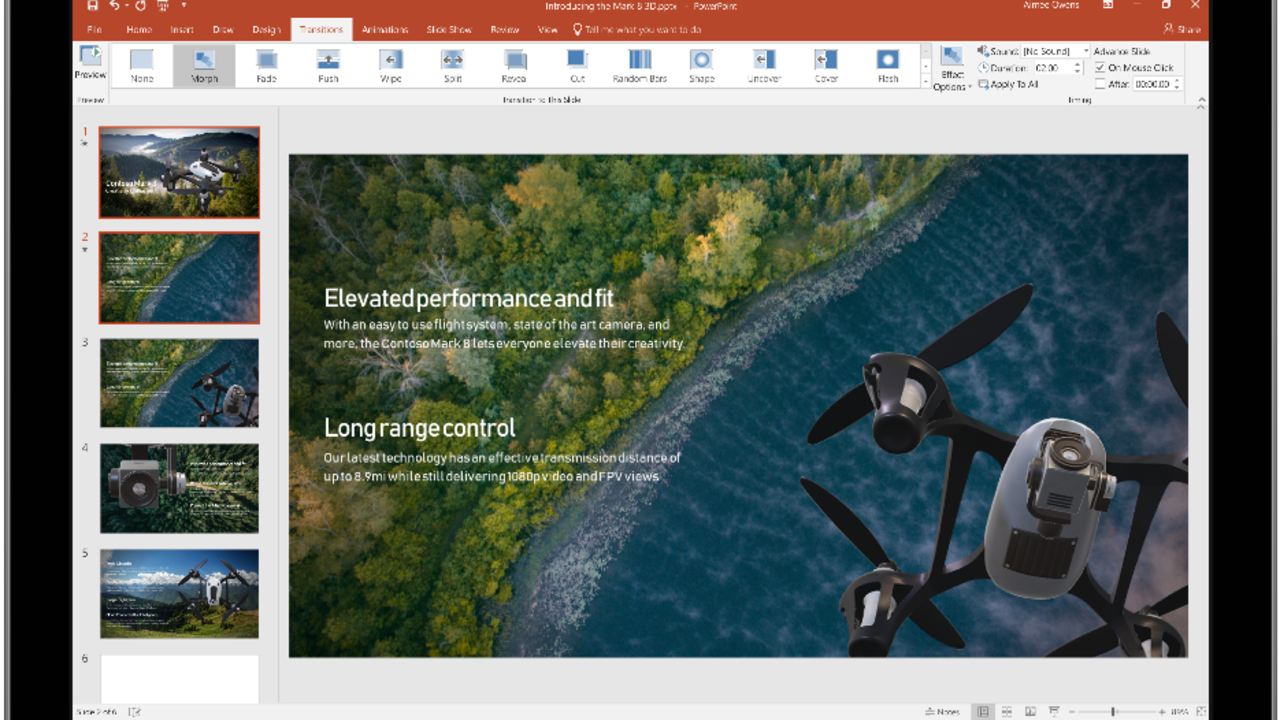Apply the Cut transition

[577, 66]
